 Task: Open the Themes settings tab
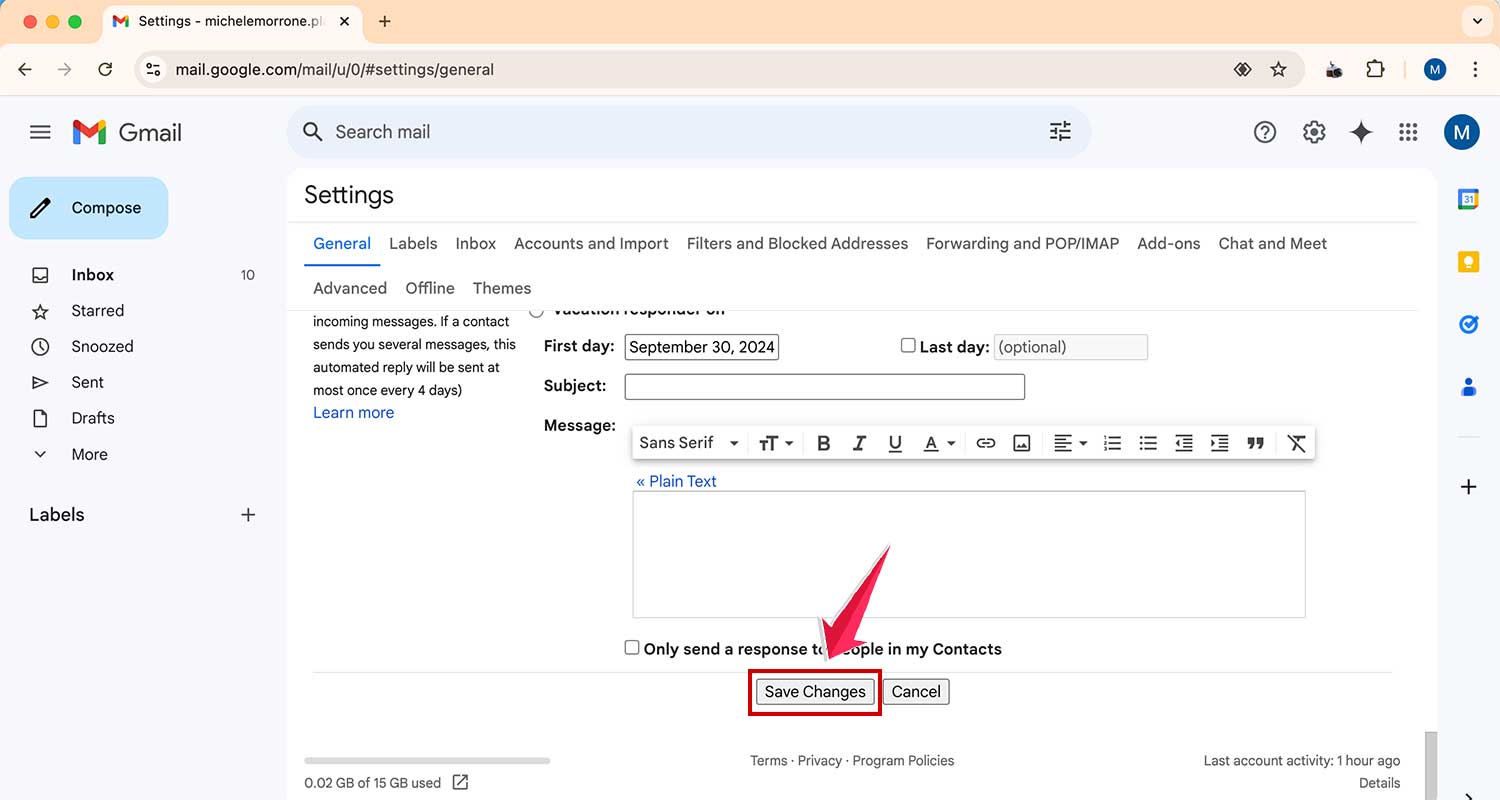[x=501, y=288]
